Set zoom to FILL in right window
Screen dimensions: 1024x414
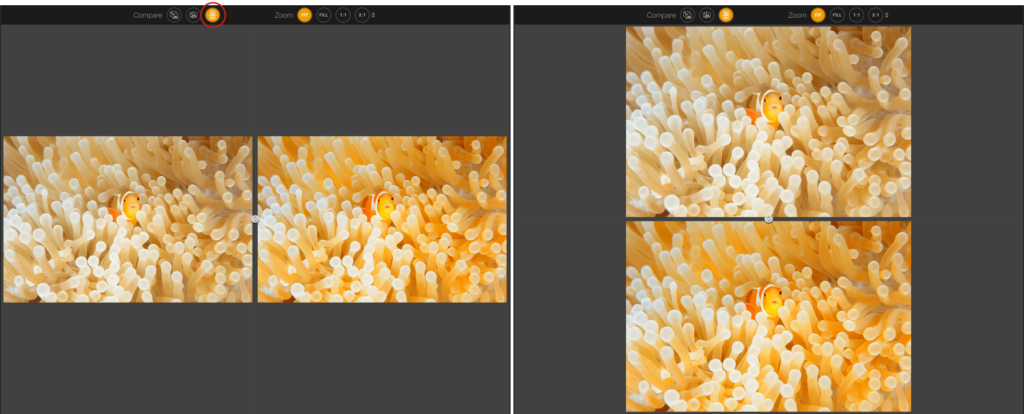point(837,15)
